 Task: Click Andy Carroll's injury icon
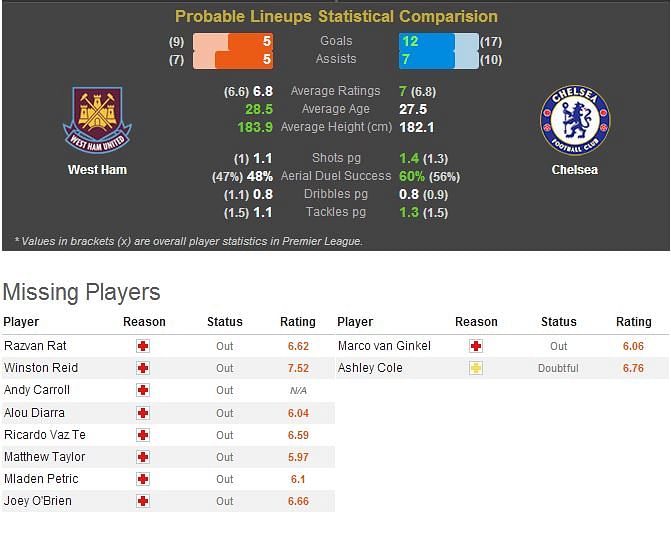pos(143,390)
